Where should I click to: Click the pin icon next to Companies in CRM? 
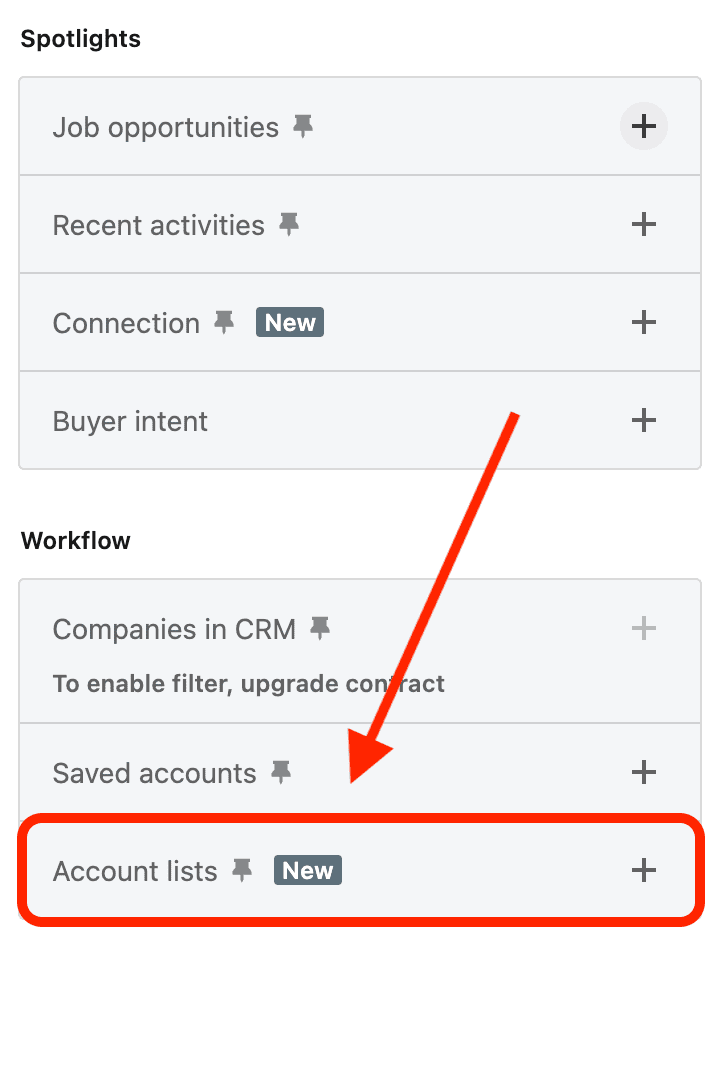point(320,629)
